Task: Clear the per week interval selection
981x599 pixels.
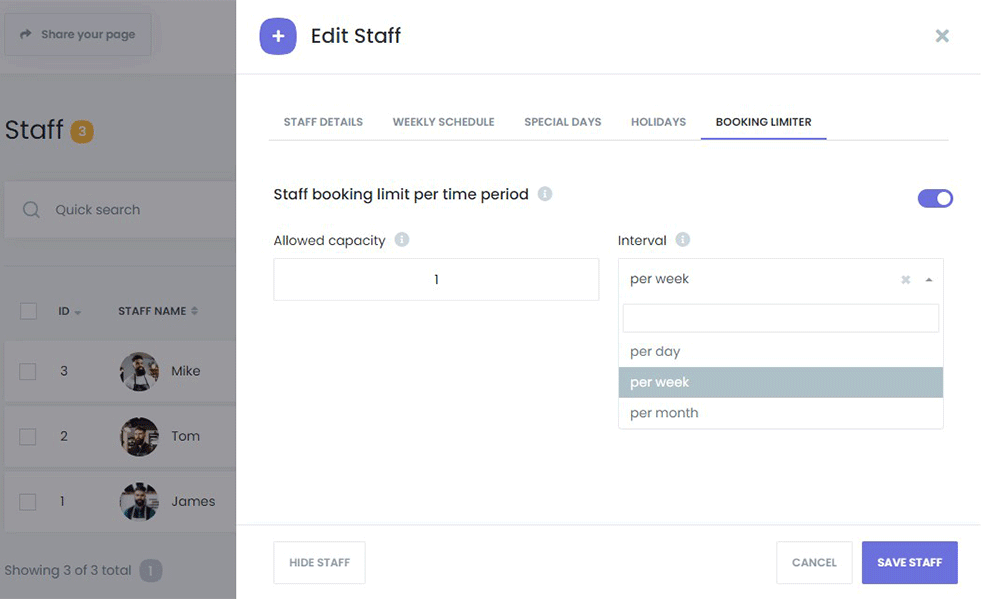Action: tap(905, 280)
